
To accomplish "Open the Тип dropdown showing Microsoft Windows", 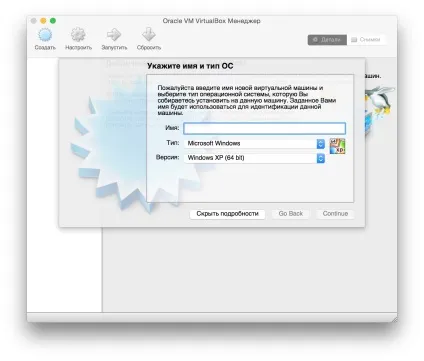I will 254,143.
